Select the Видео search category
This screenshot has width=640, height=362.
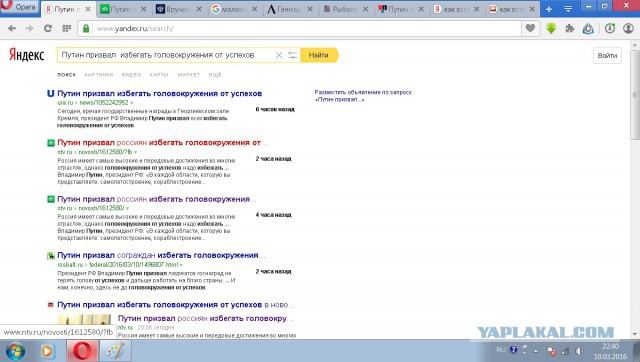pyautogui.click(x=131, y=75)
